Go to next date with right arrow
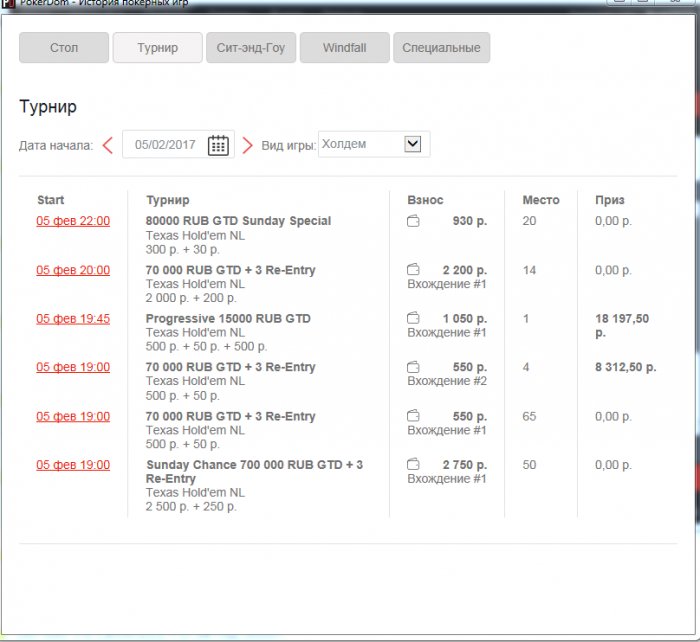 tap(248, 145)
